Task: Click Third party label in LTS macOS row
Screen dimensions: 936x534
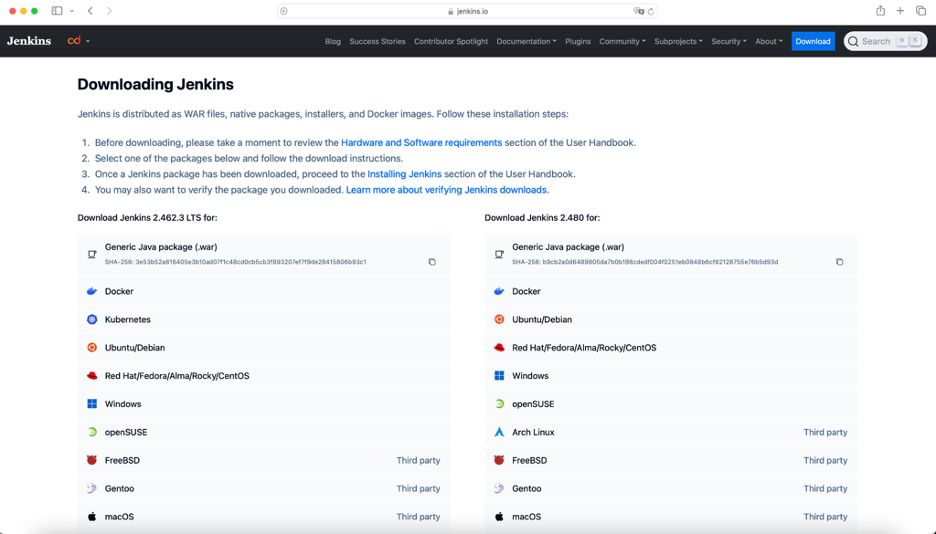Action: tap(418, 517)
